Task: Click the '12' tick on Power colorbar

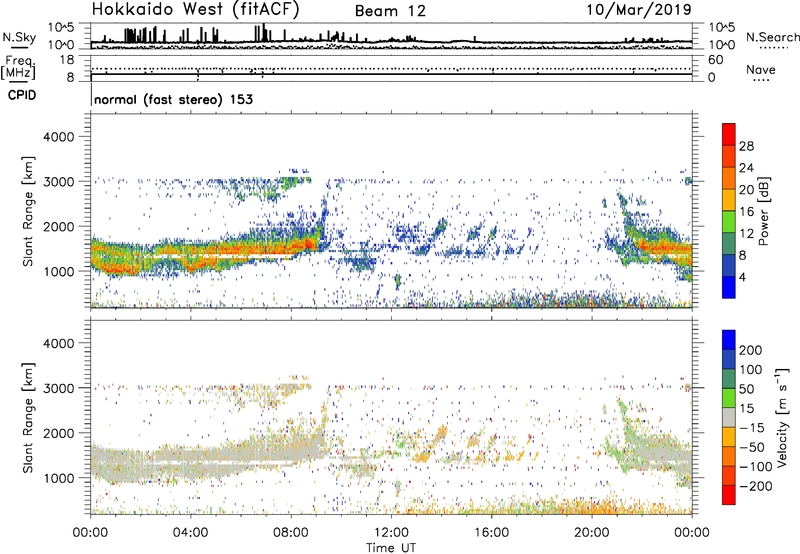Action: click(x=746, y=233)
